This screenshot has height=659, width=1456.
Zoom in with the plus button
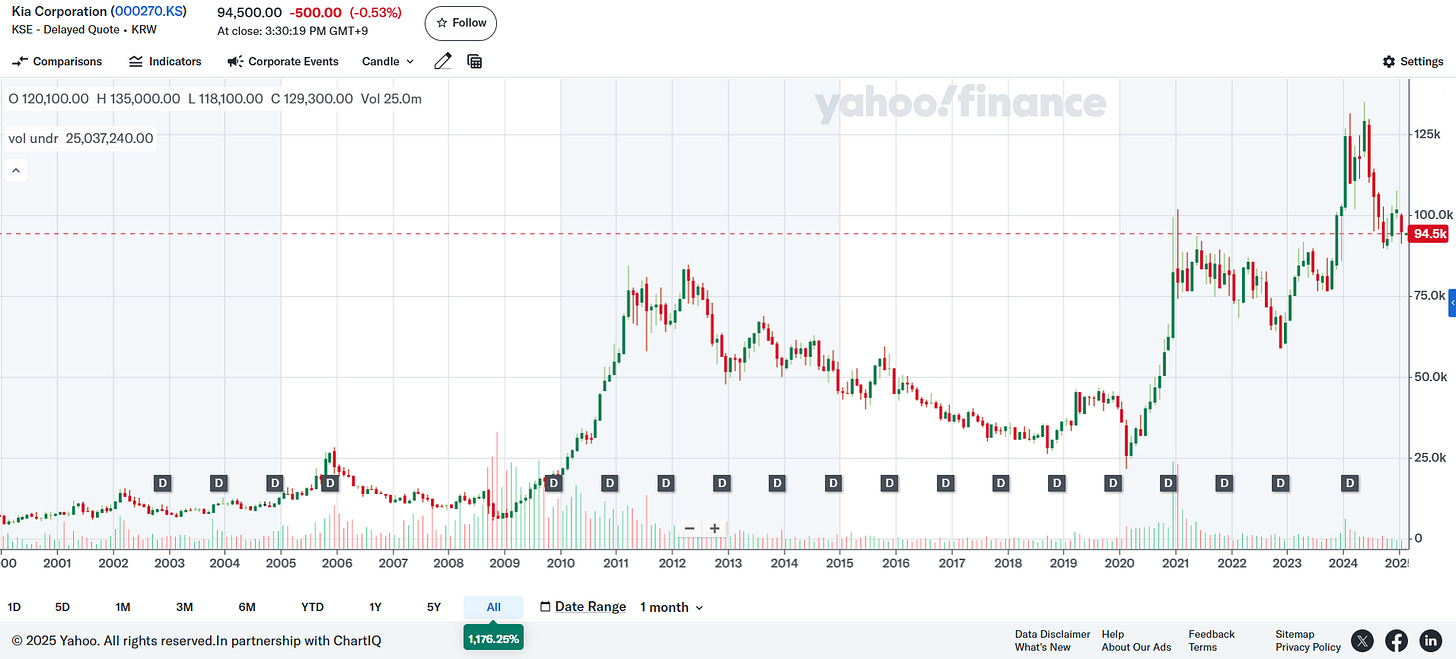(x=715, y=529)
